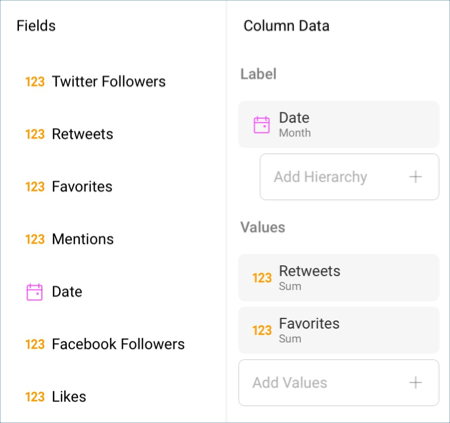The width and height of the screenshot is (450, 423).
Task: Click the numeric icon next to Retweets field
Action: click(35, 134)
